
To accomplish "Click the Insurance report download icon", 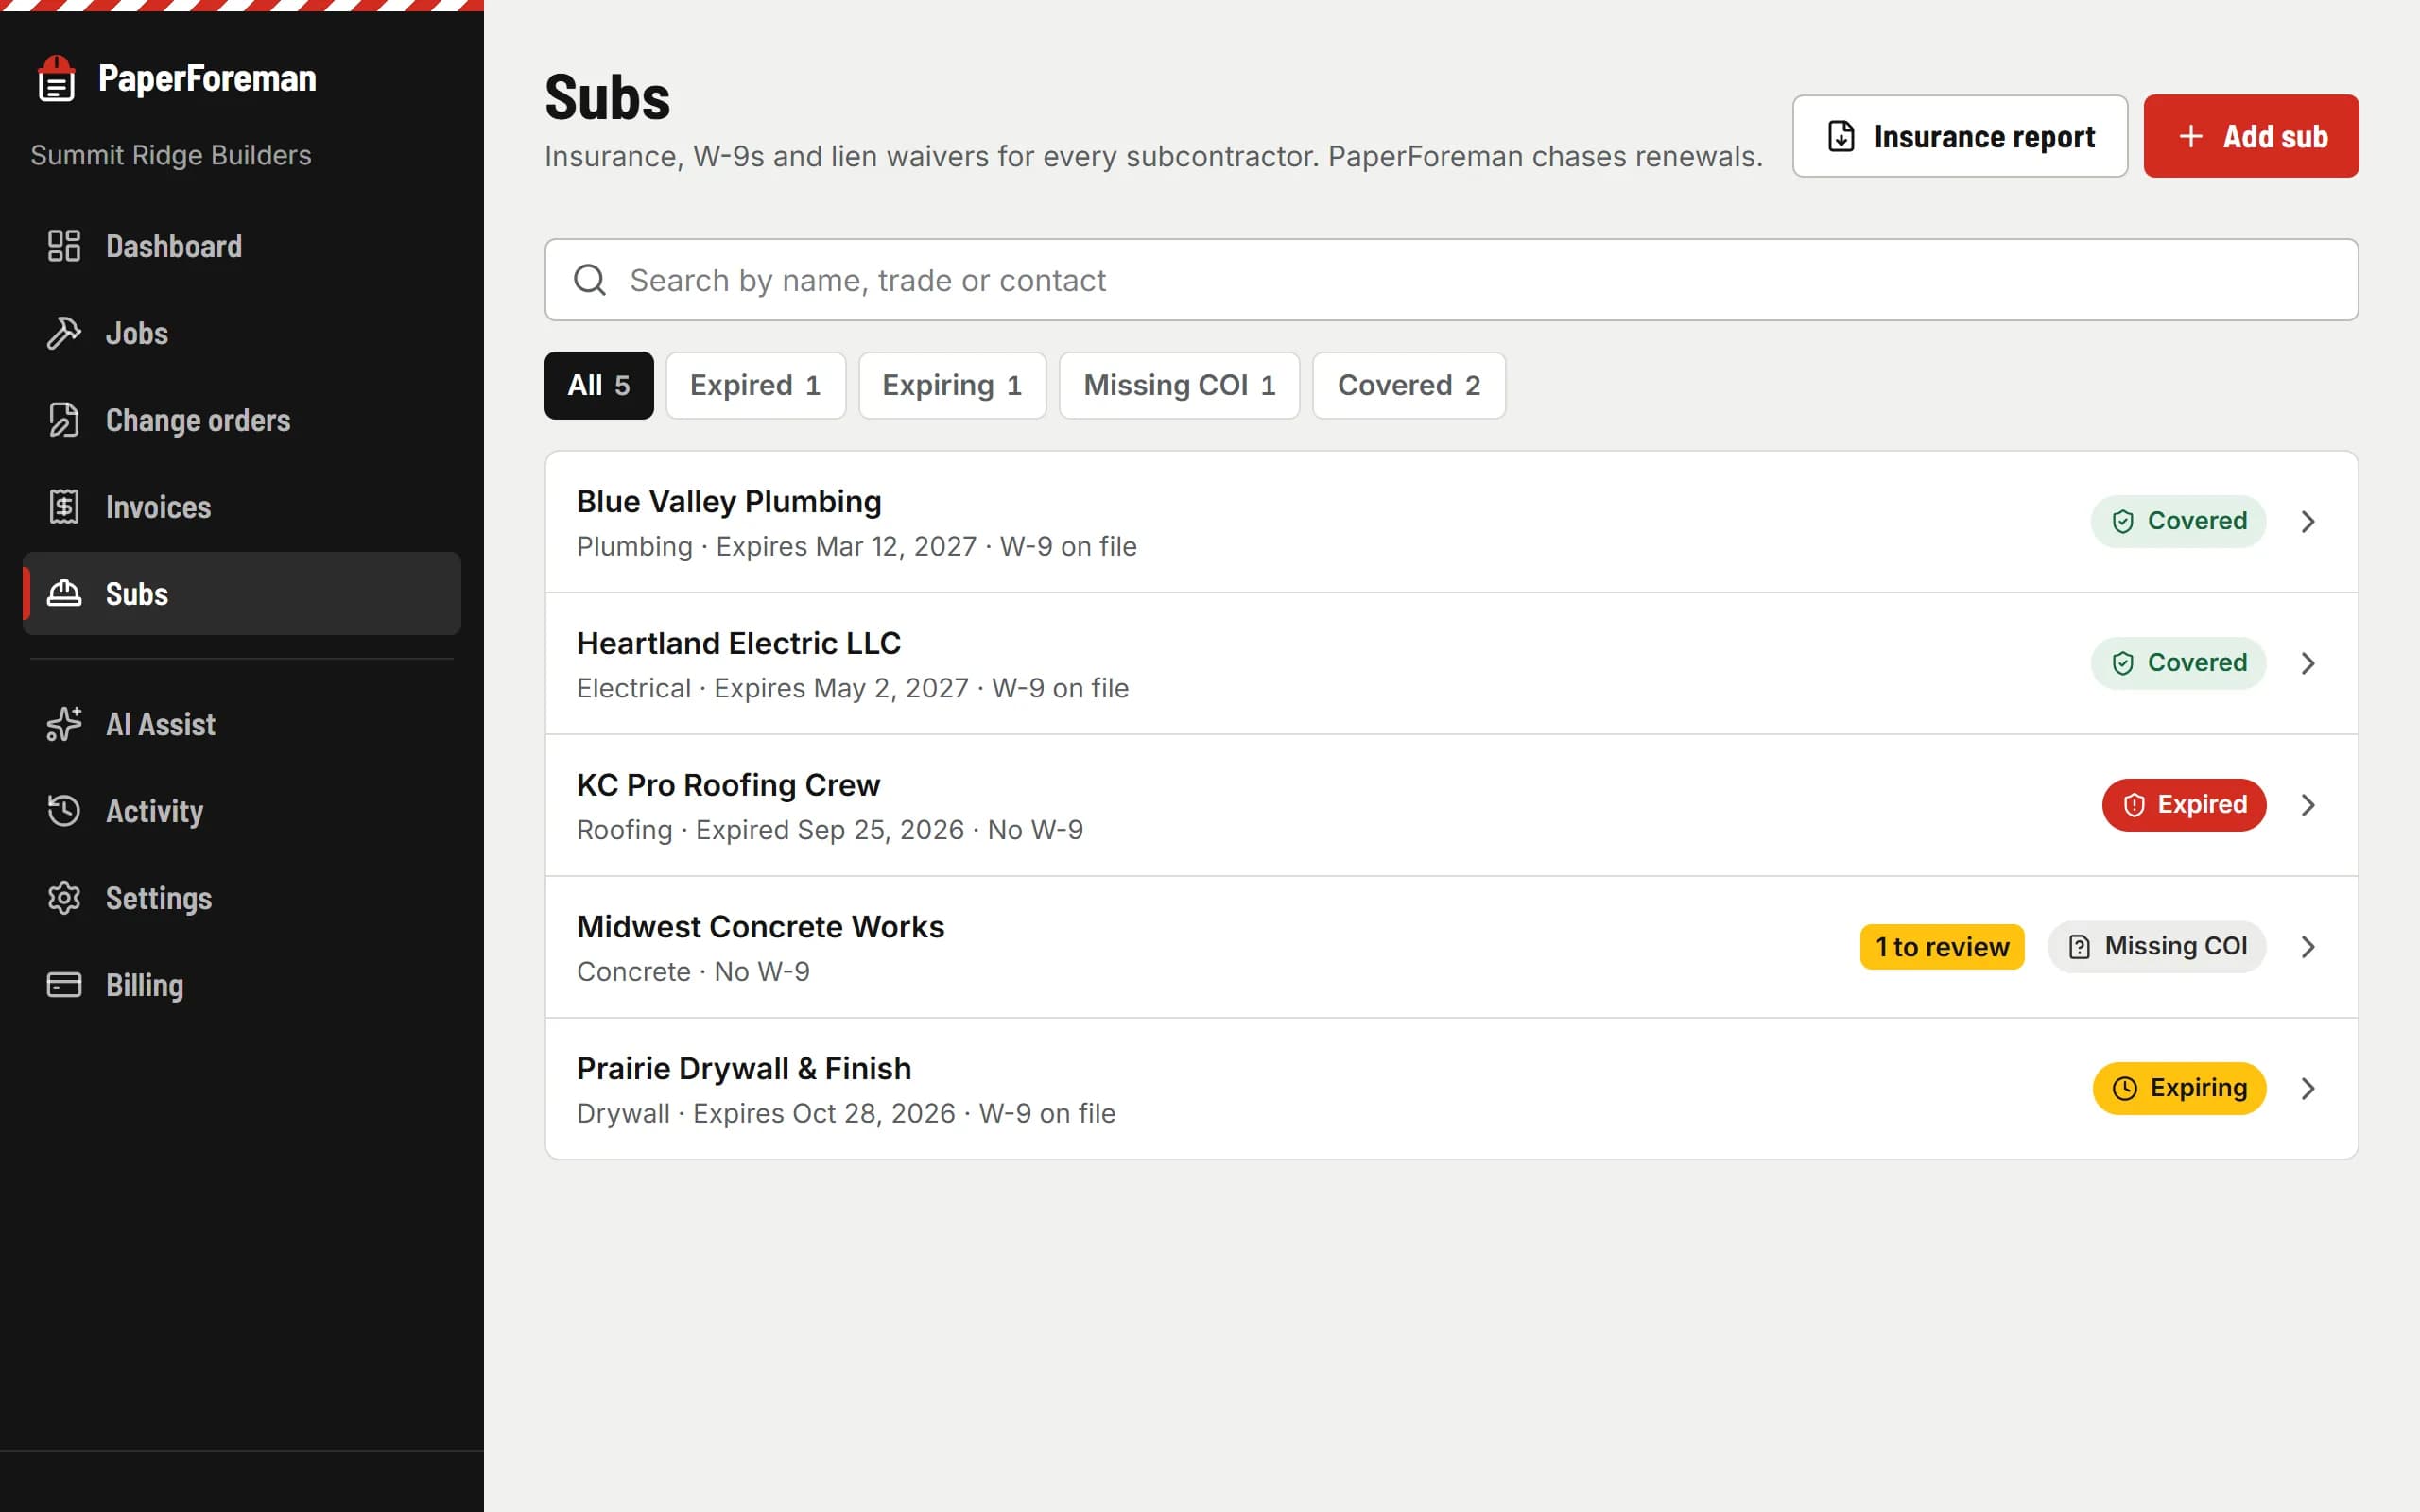I will 1841,136.
